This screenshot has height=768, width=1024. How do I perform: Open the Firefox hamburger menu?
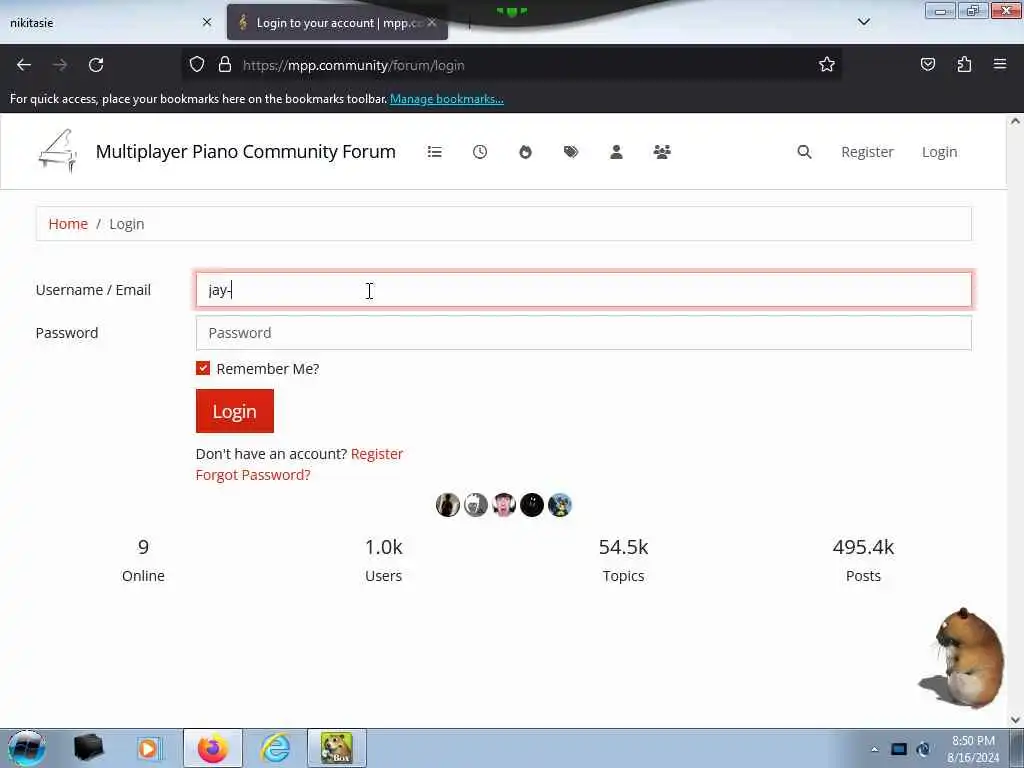(1000, 64)
